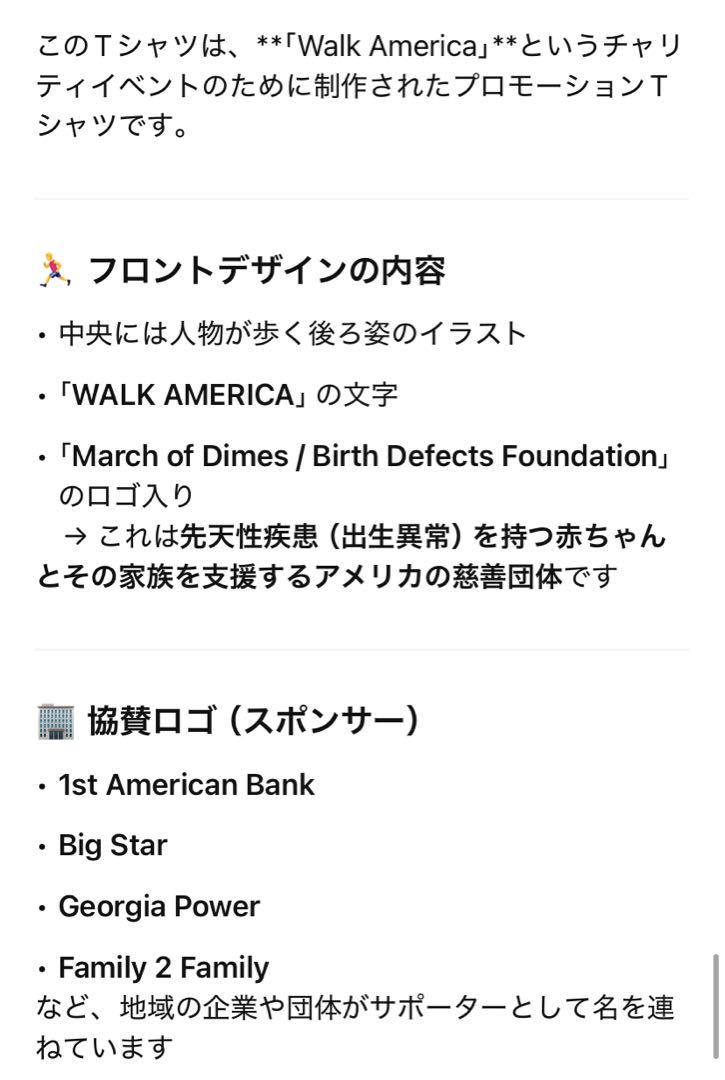Click the Georgia Power list item

(159, 906)
